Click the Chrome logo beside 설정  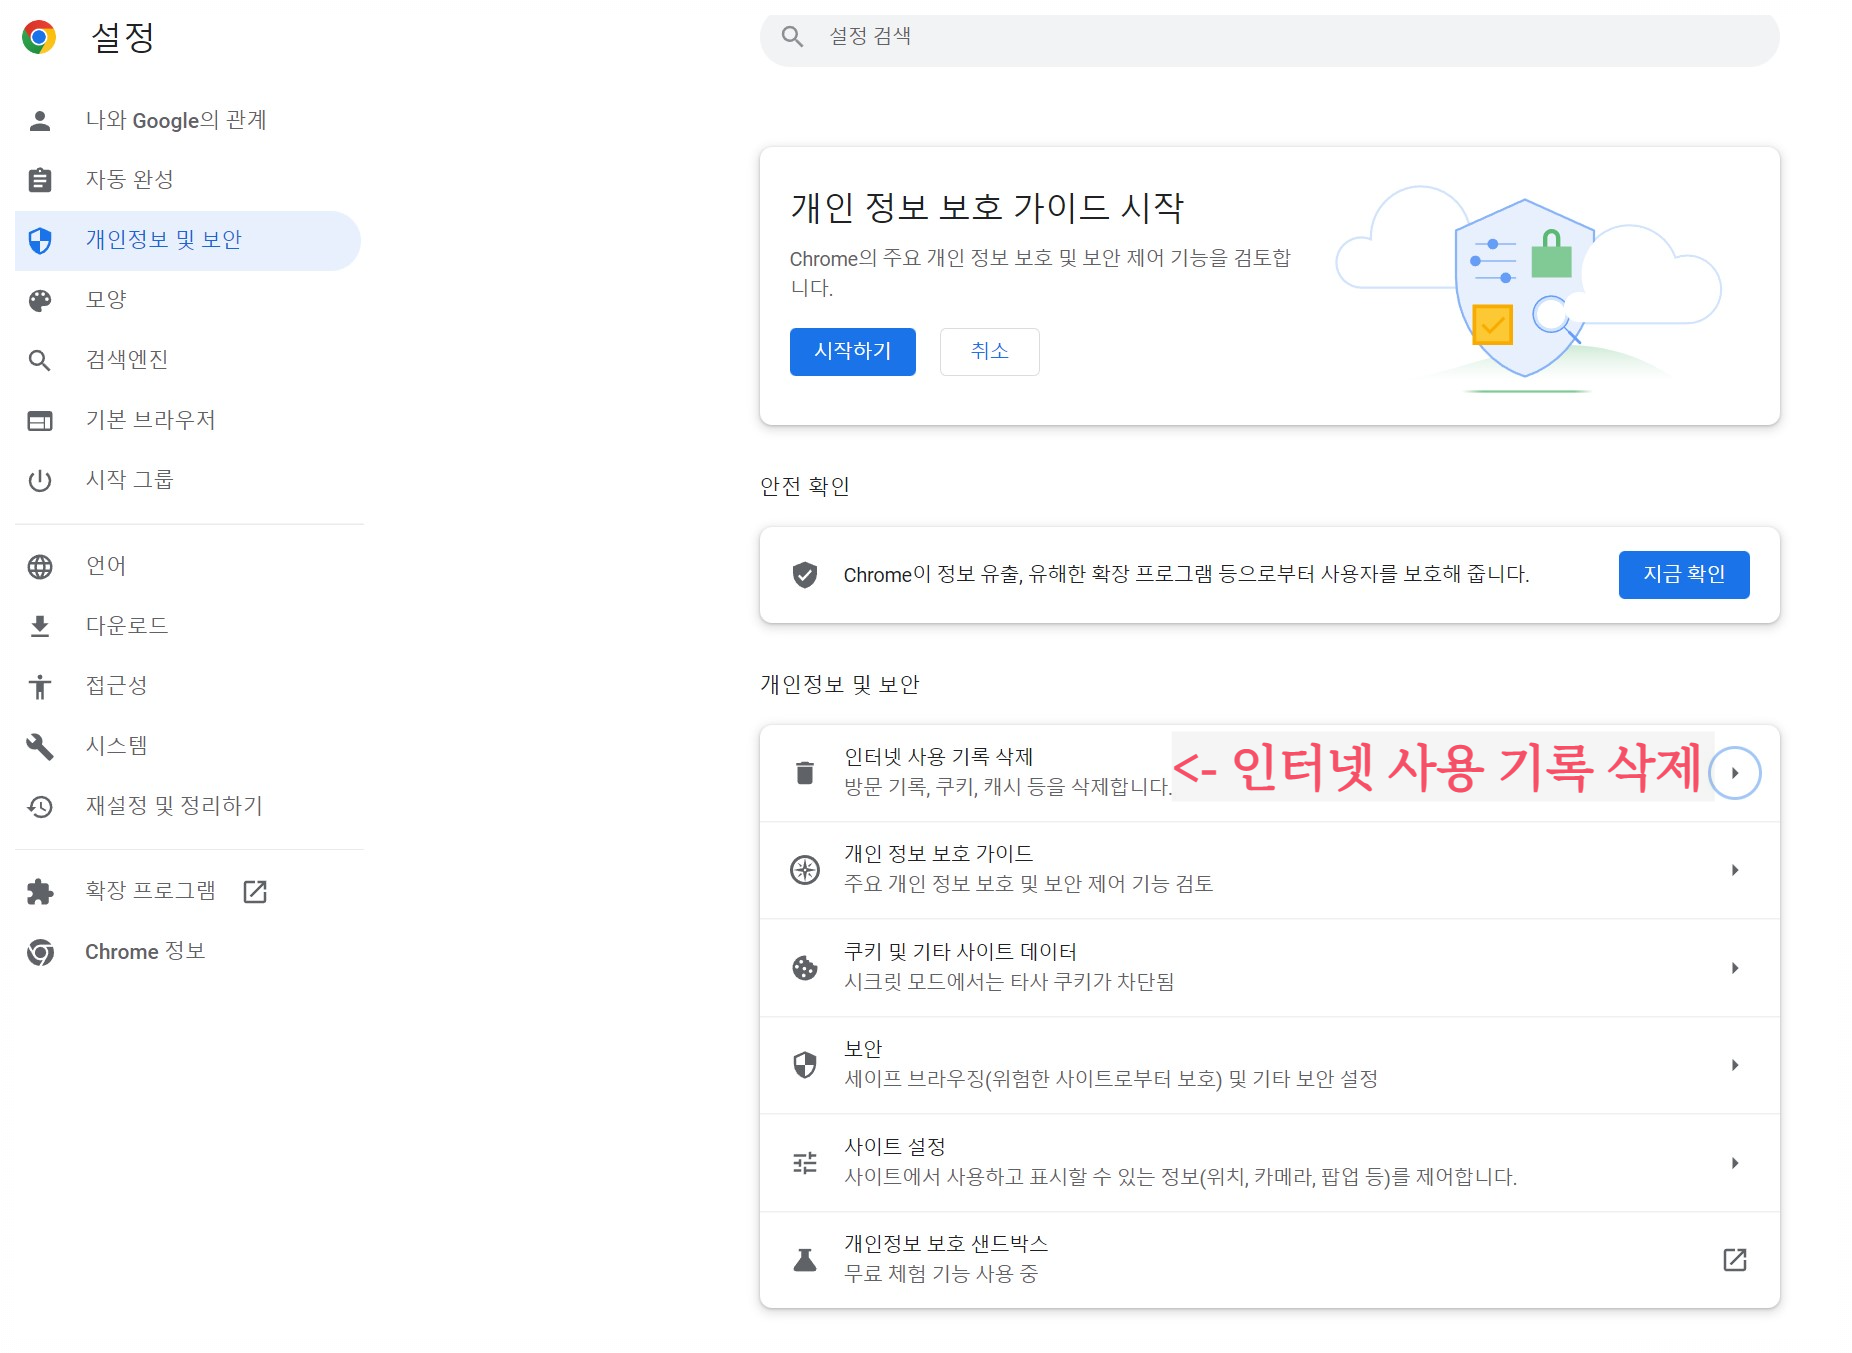(39, 38)
